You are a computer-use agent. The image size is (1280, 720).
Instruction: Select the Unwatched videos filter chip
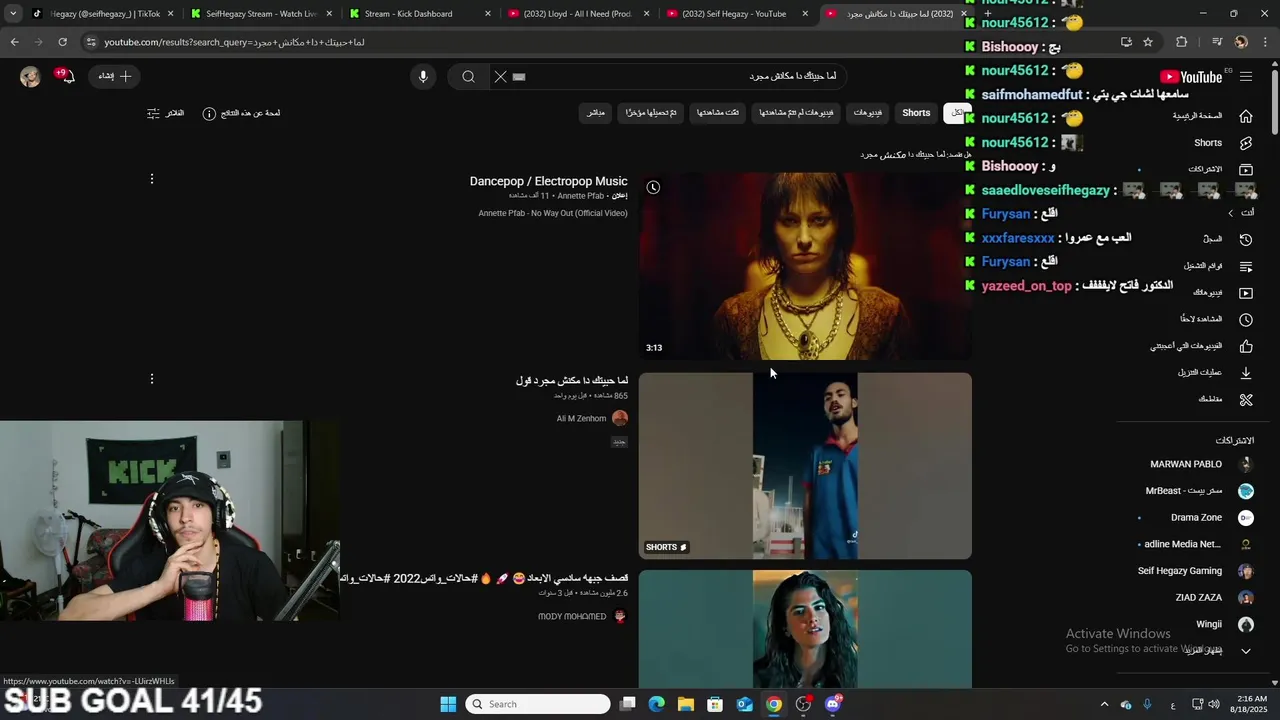pos(796,113)
